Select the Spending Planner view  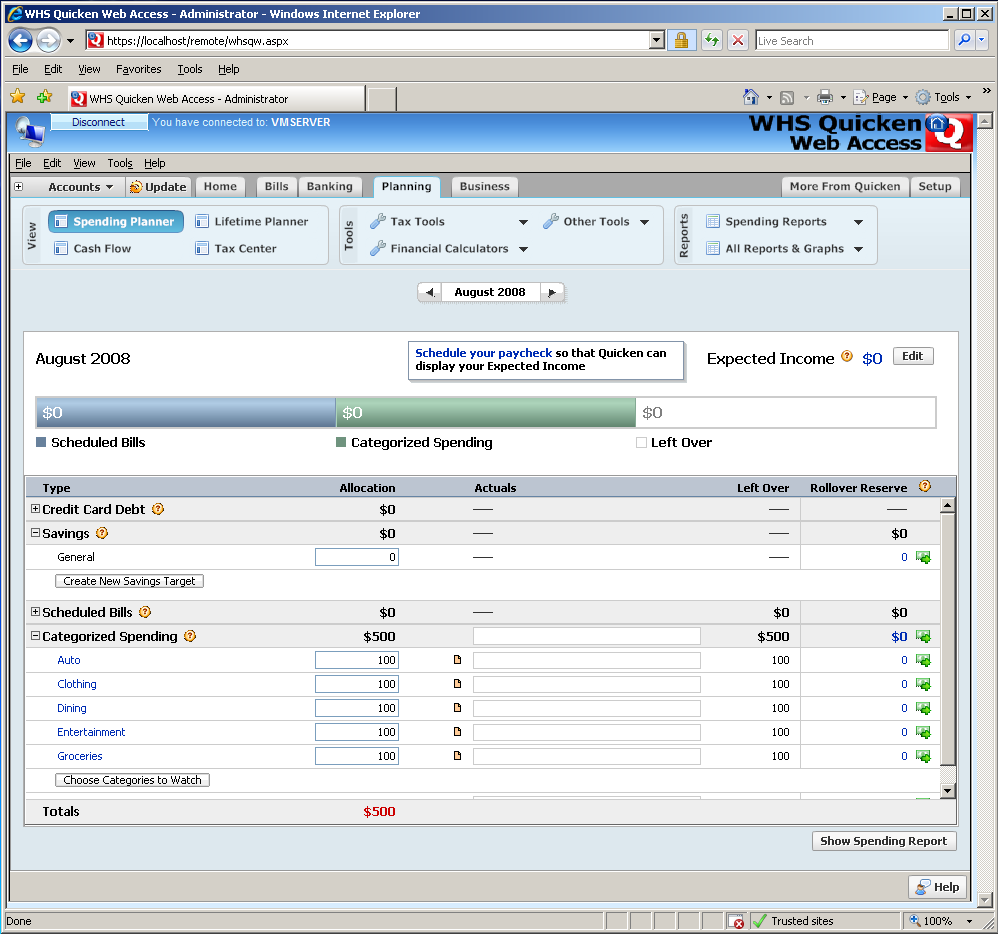tap(116, 222)
